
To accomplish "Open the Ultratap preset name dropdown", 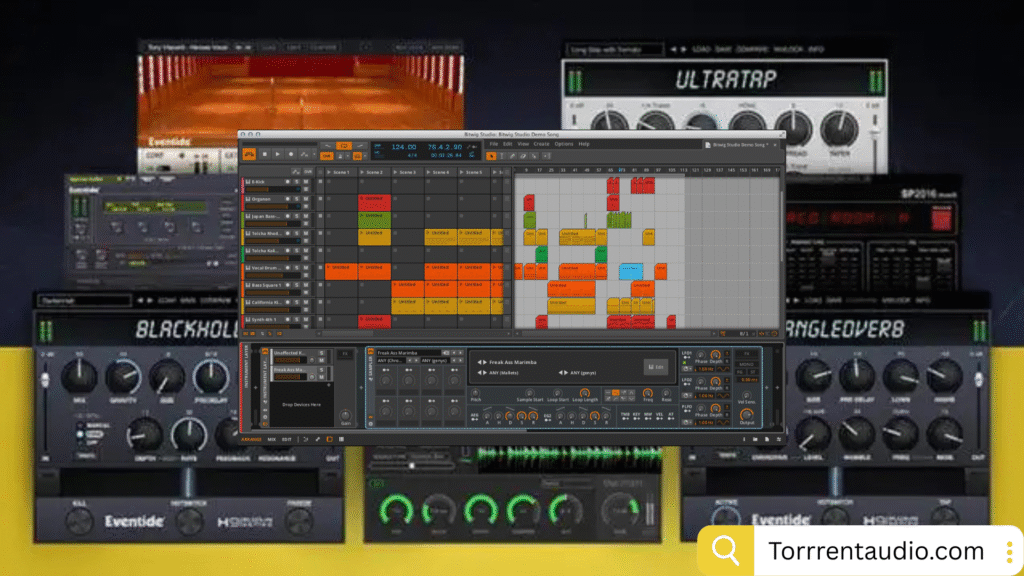I will coord(614,49).
